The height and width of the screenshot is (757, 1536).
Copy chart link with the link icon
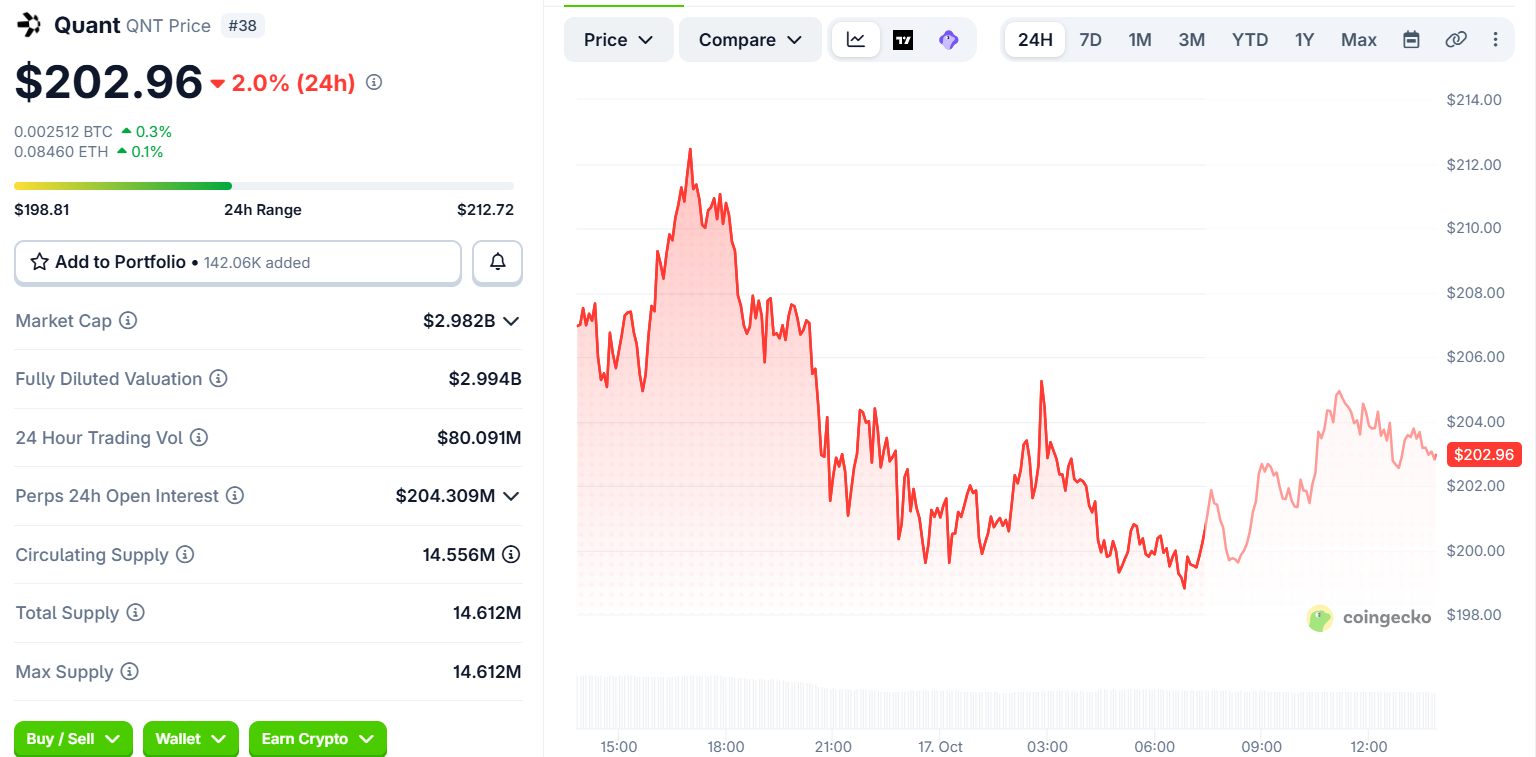(1456, 40)
